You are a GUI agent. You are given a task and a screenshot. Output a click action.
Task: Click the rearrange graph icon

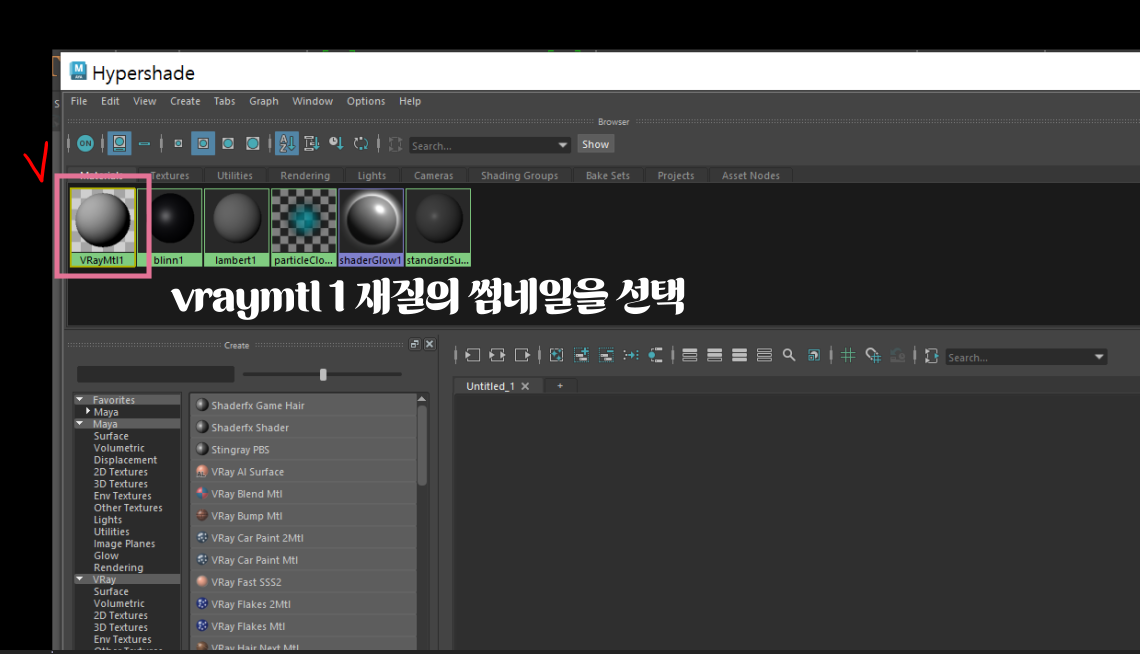click(630, 355)
